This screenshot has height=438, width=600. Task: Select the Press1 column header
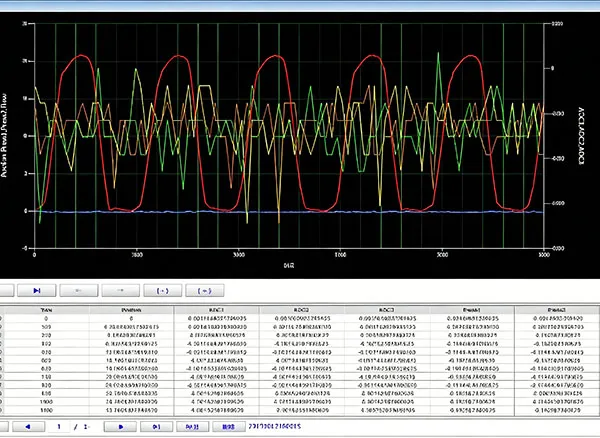pos(472,310)
